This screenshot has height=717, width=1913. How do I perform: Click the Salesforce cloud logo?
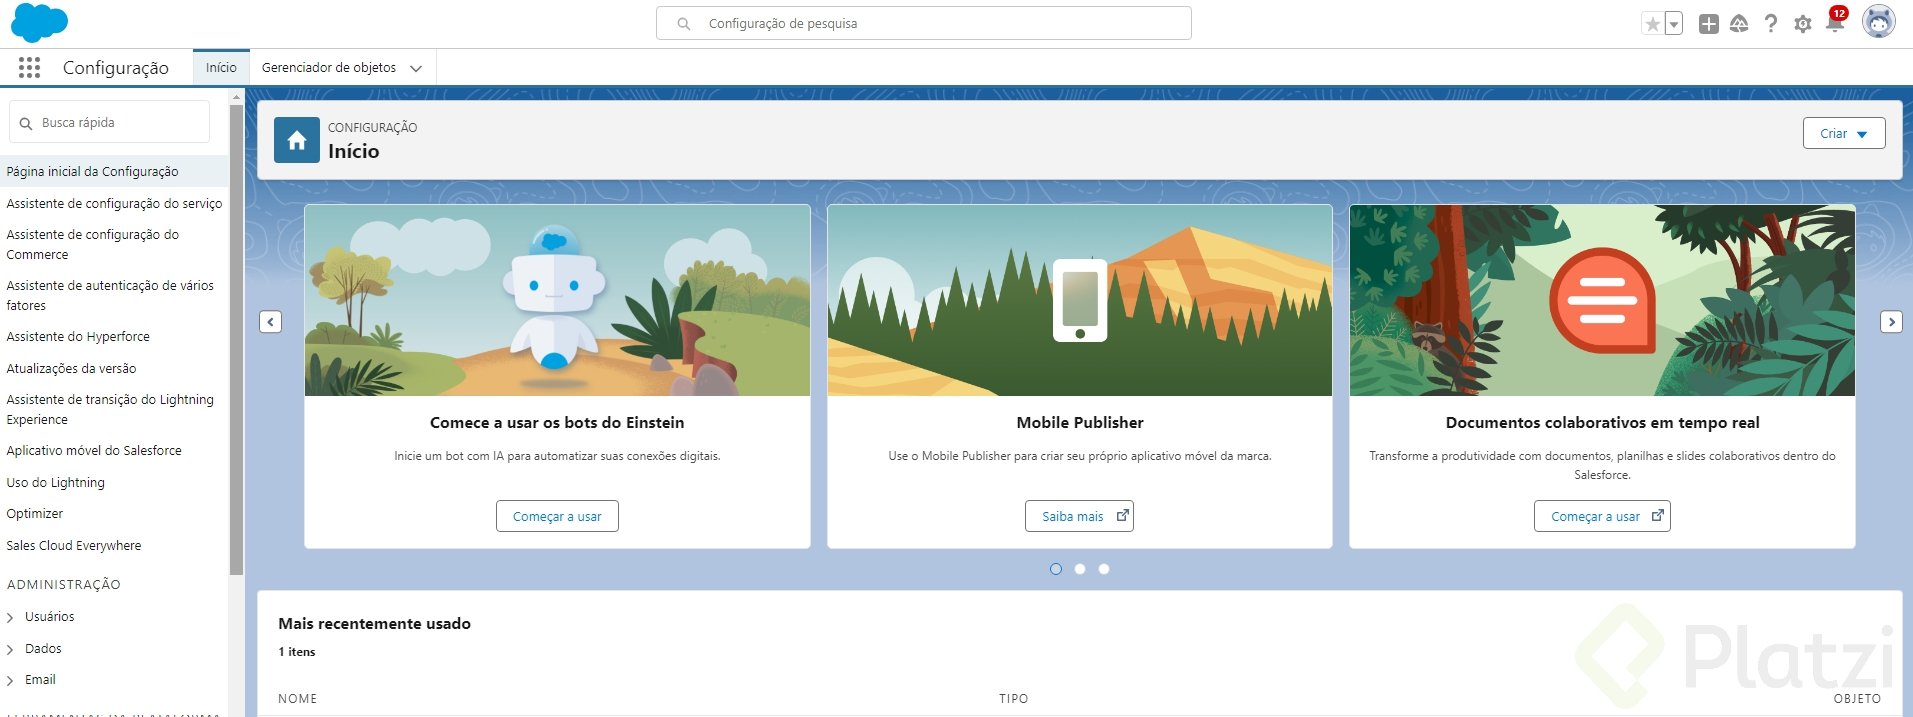coord(39,23)
